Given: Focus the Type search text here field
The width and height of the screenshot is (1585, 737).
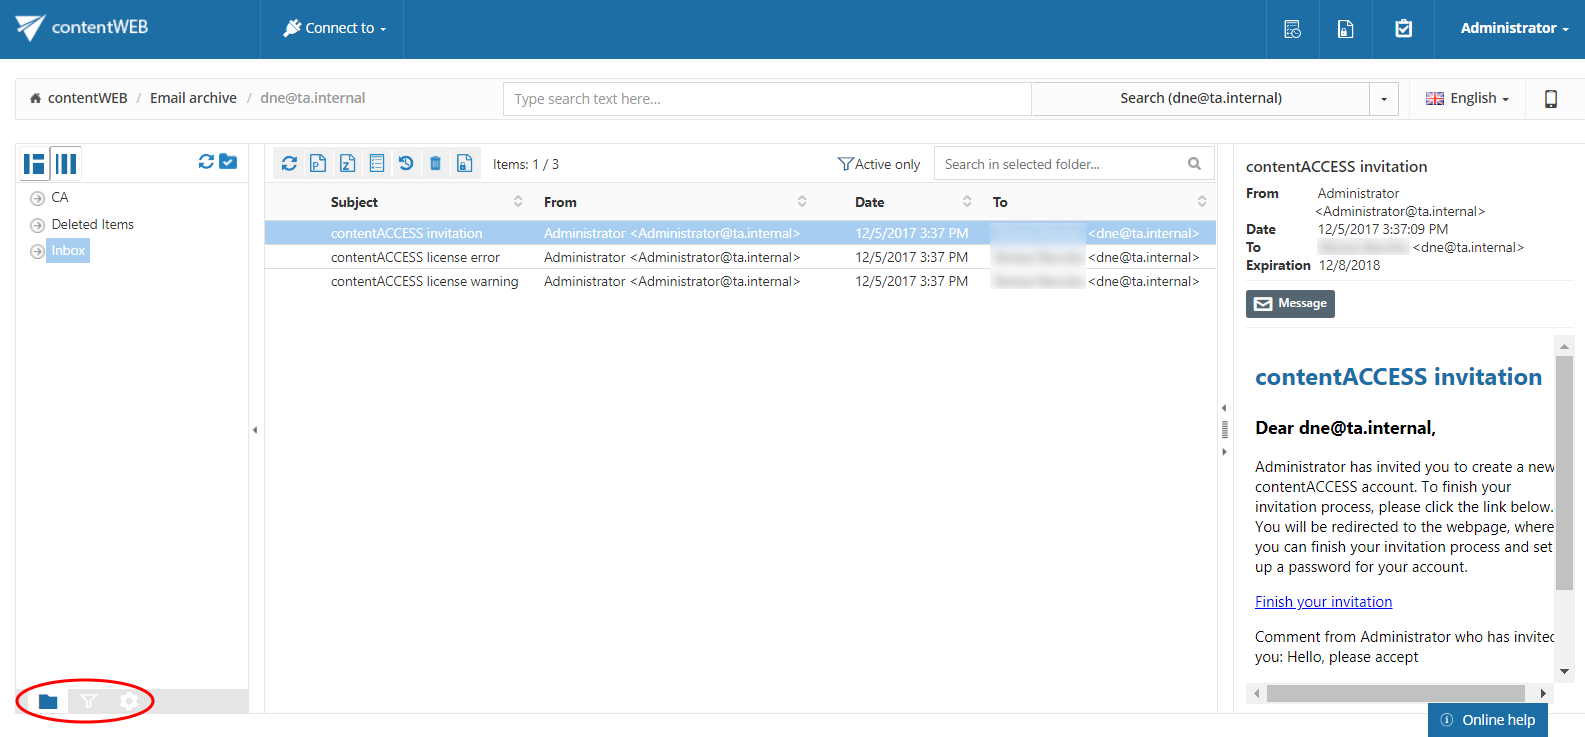Looking at the screenshot, I should pos(767,99).
